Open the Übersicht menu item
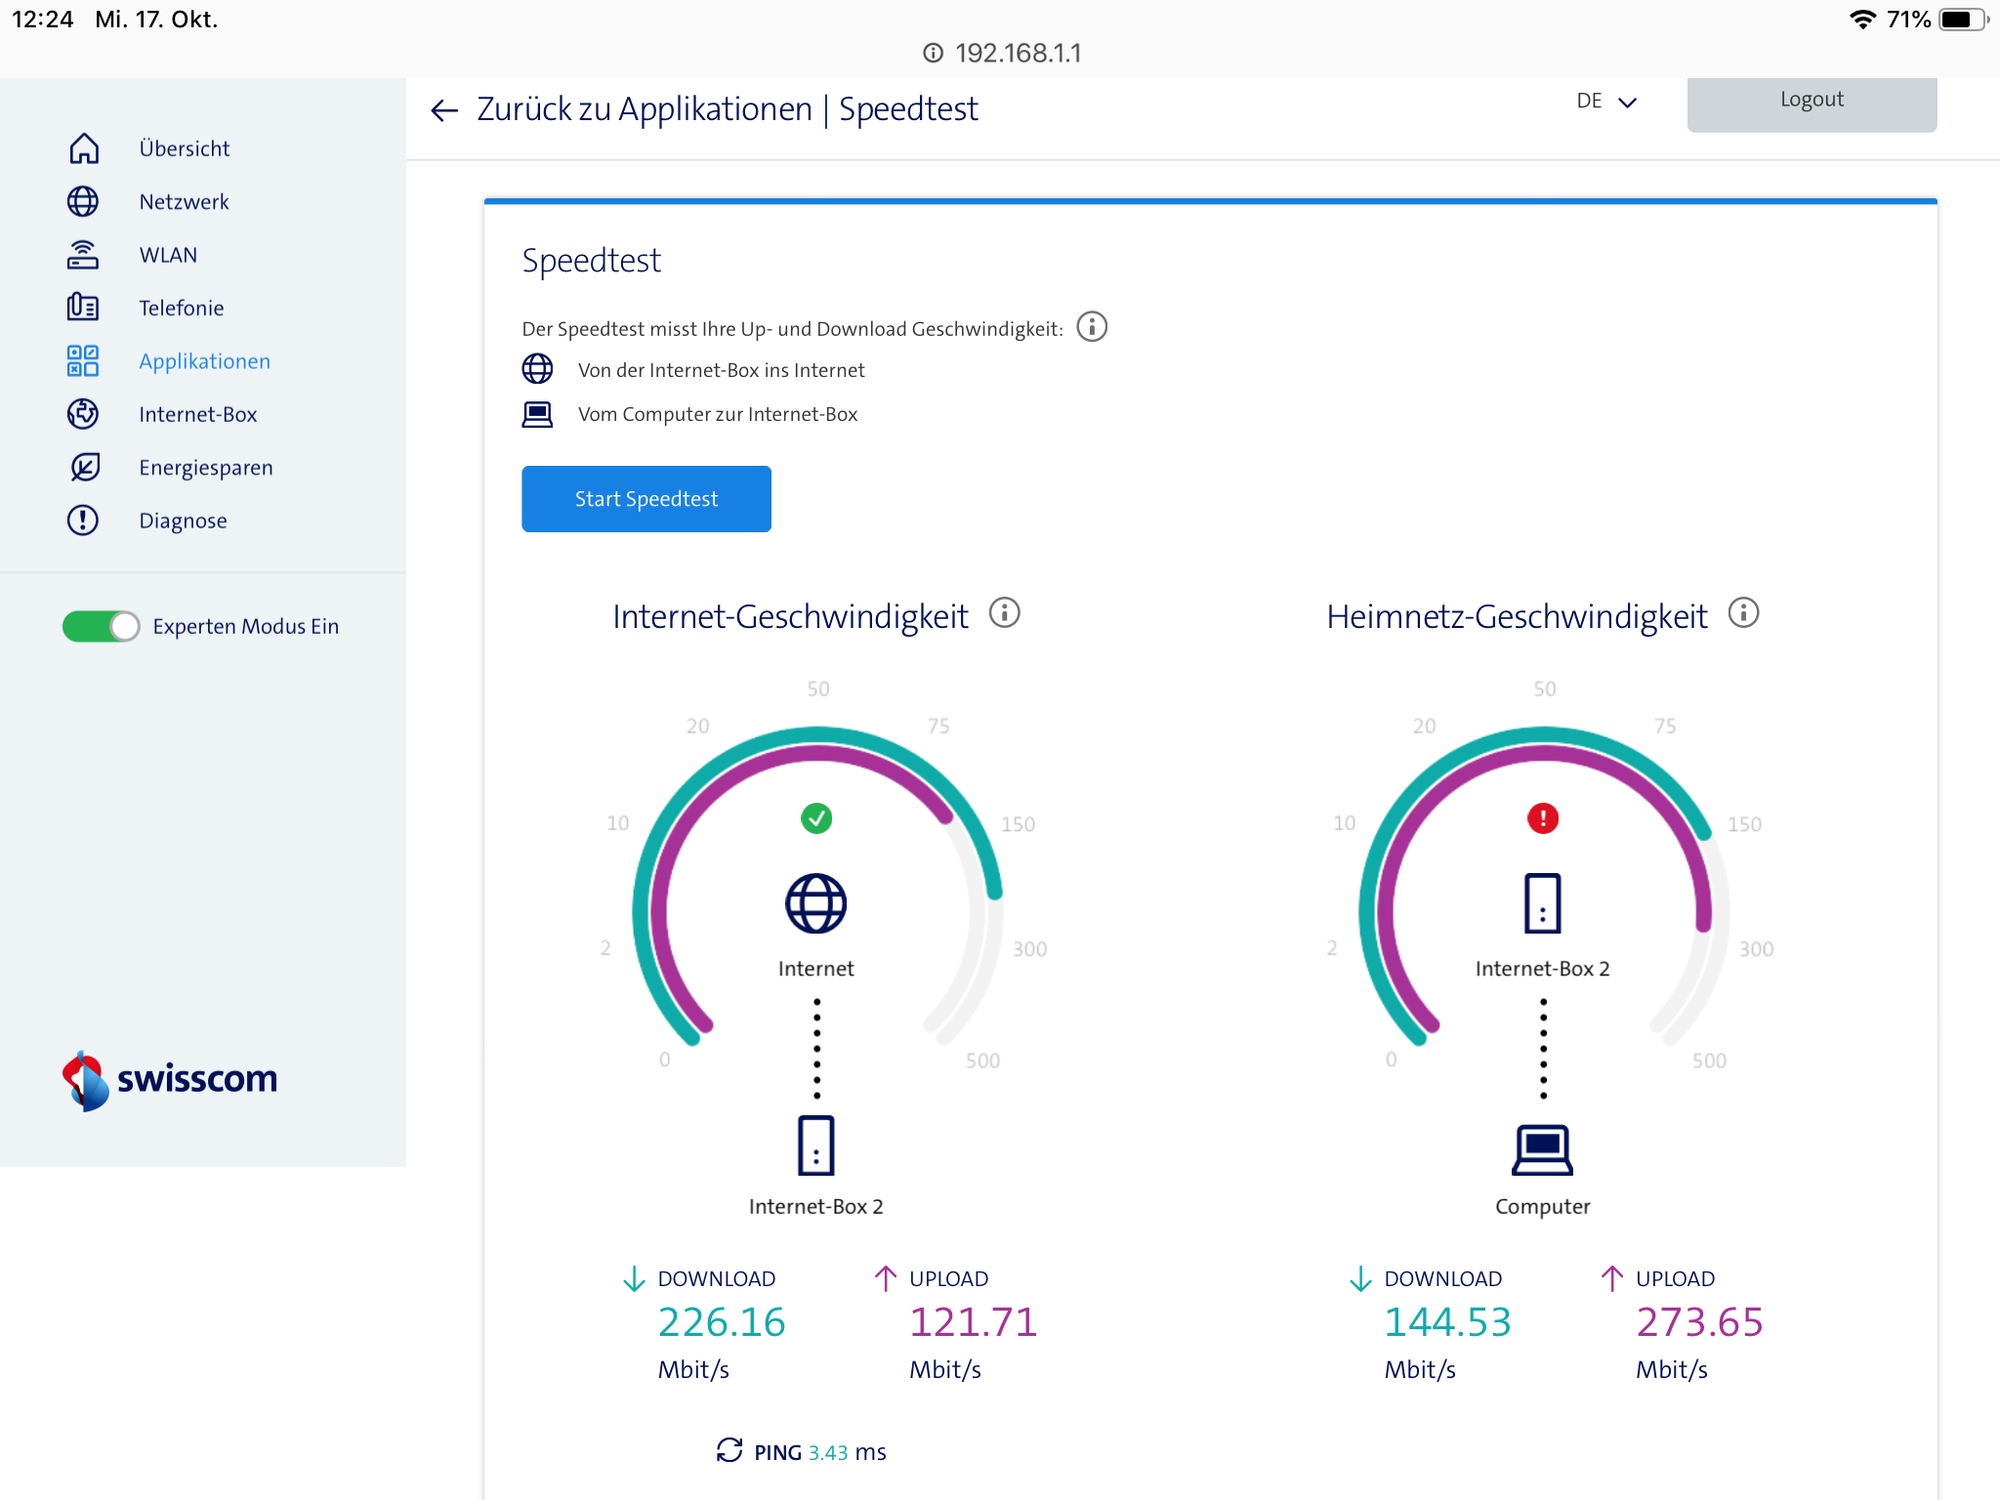 click(185, 148)
